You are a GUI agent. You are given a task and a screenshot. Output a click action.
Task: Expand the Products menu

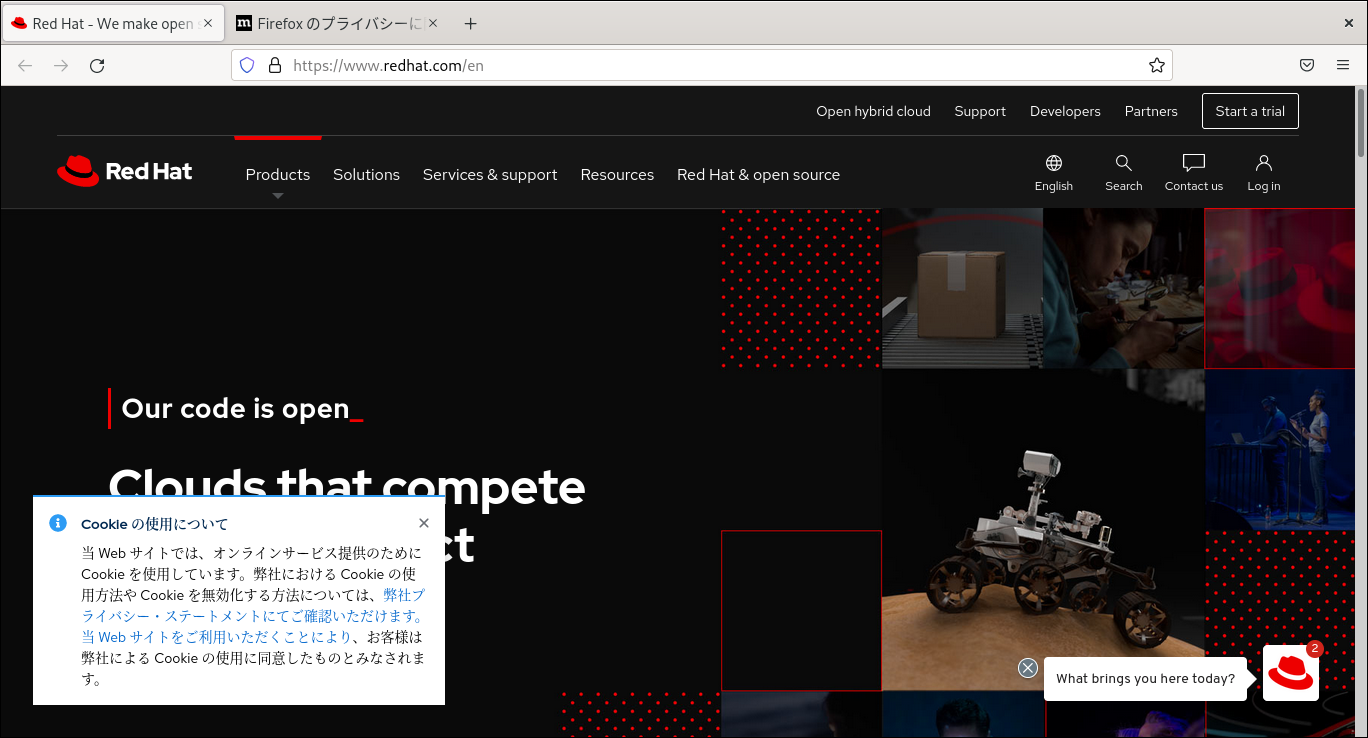pyautogui.click(x=278, y=174)
